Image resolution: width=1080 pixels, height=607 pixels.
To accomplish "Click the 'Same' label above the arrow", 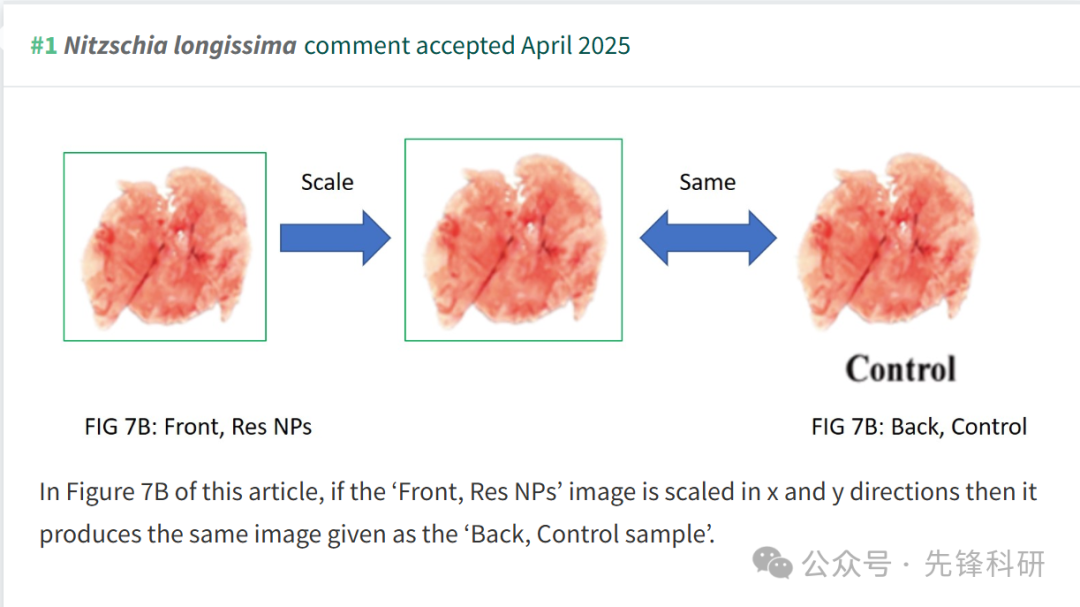I will coord(707,182).
